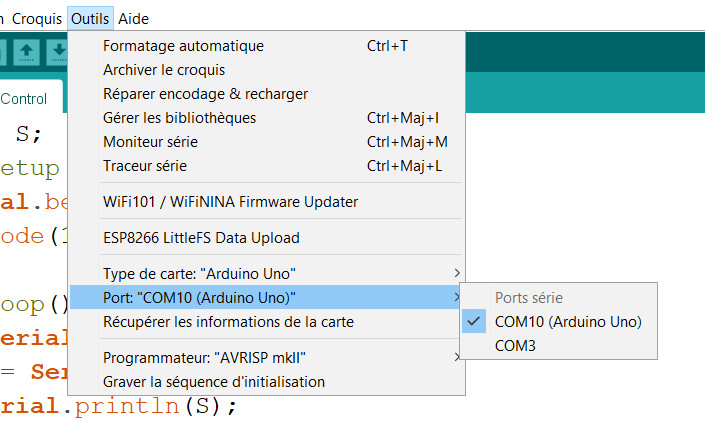Open the Croquis menu
The height and width of the screenshot is (423, 705).
tap(37, 19)
